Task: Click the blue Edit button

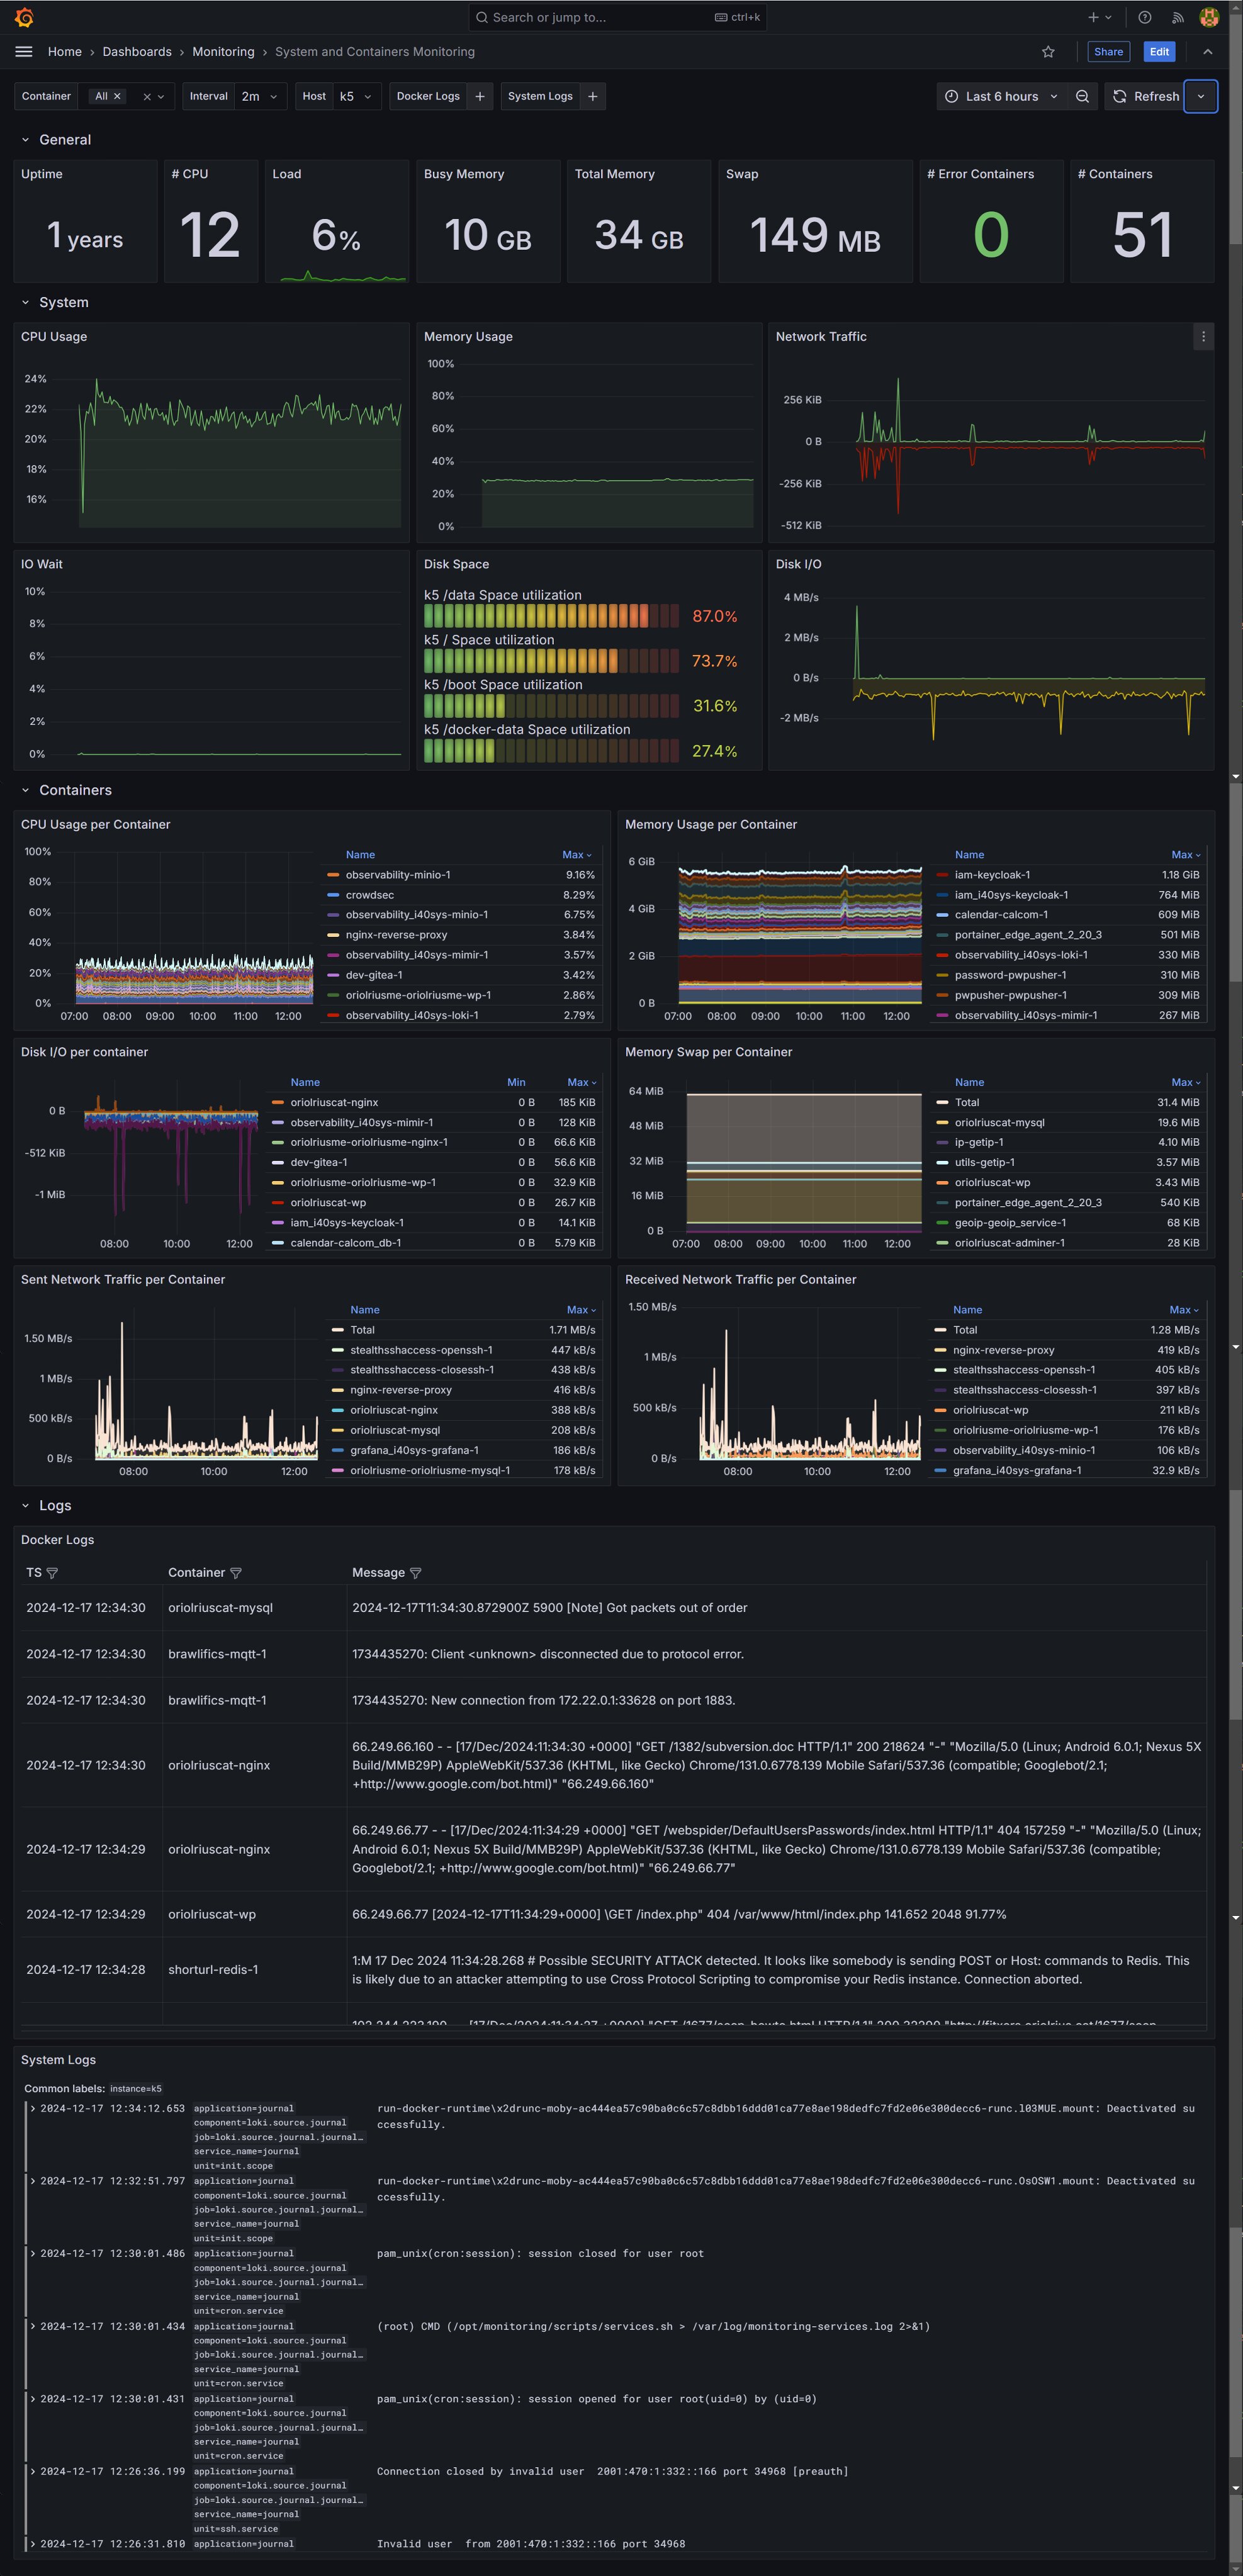Action: point(1158,52)
